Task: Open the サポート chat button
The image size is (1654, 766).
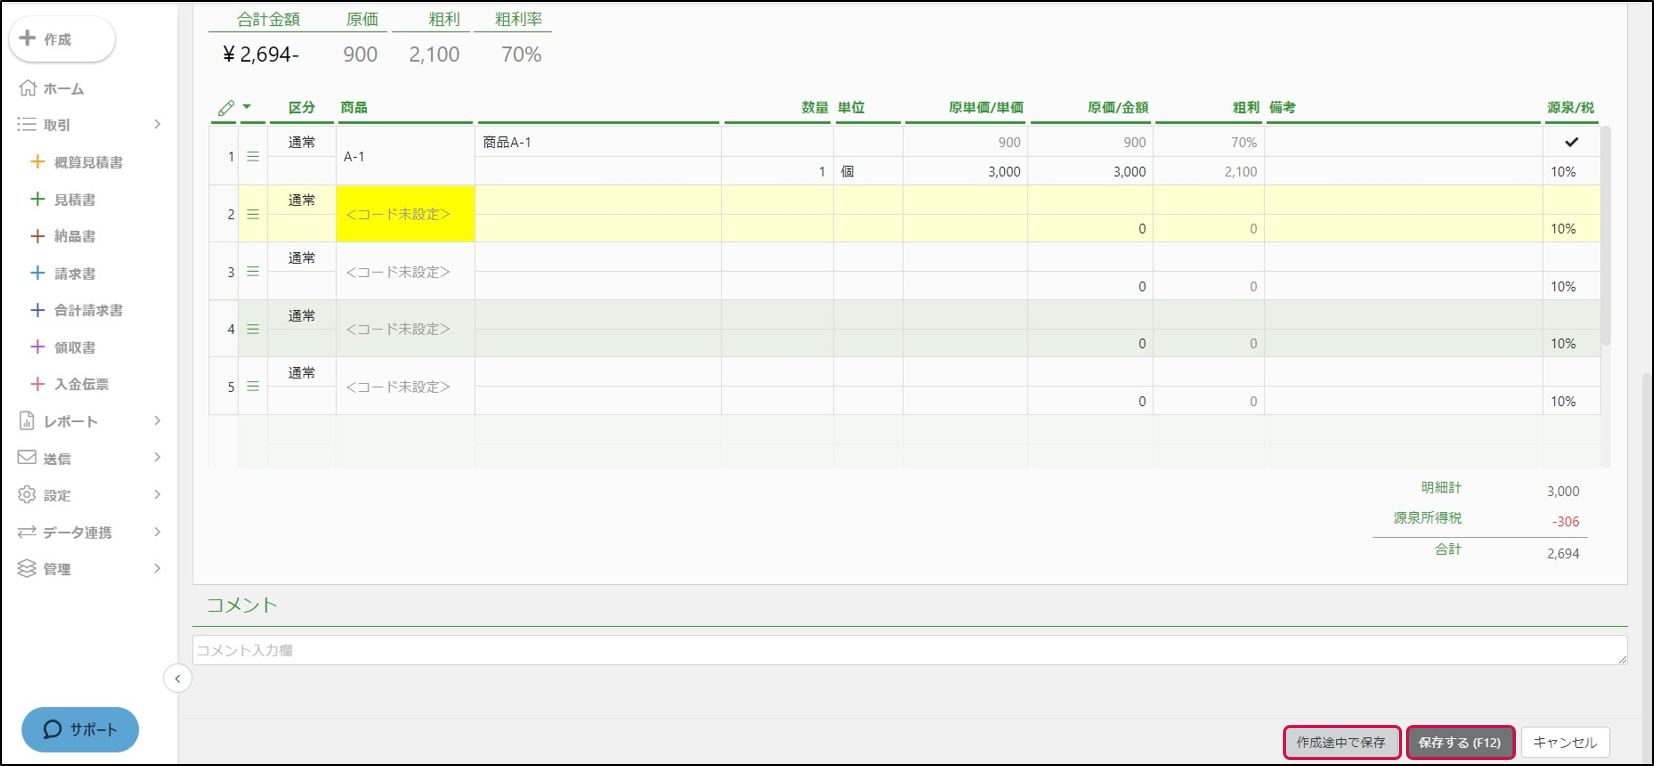Action: pyautogui.click(x=80, y=730)
